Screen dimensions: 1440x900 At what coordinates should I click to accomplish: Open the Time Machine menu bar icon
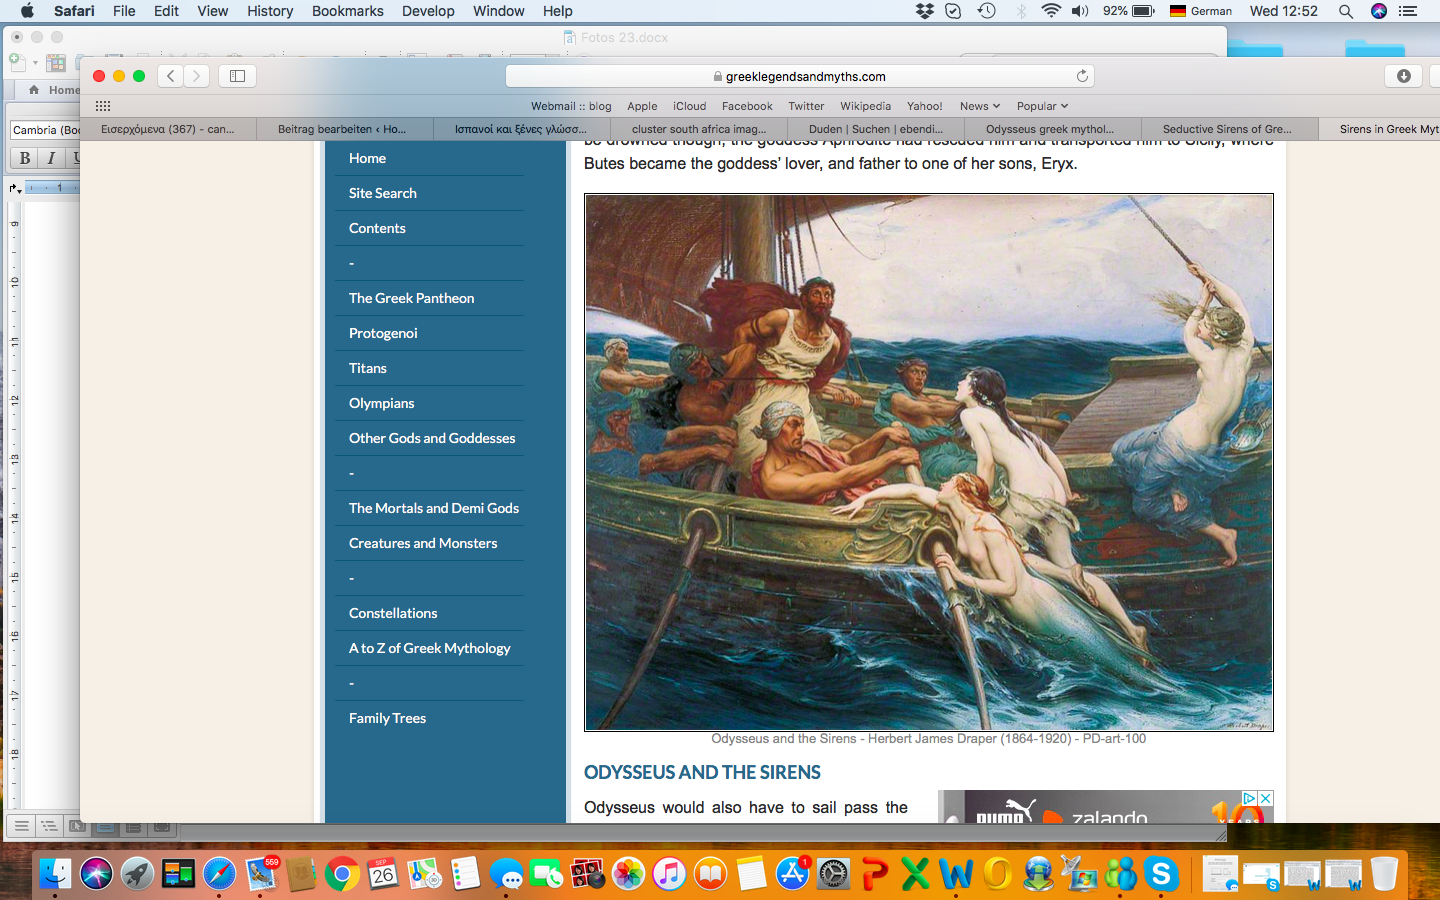click(987, 11)
